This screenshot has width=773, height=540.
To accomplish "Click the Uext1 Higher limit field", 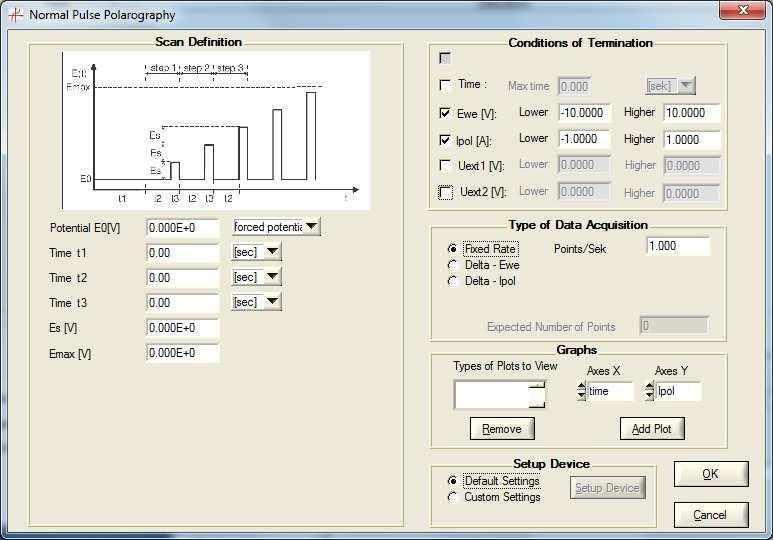I will (x=692, y=166).
